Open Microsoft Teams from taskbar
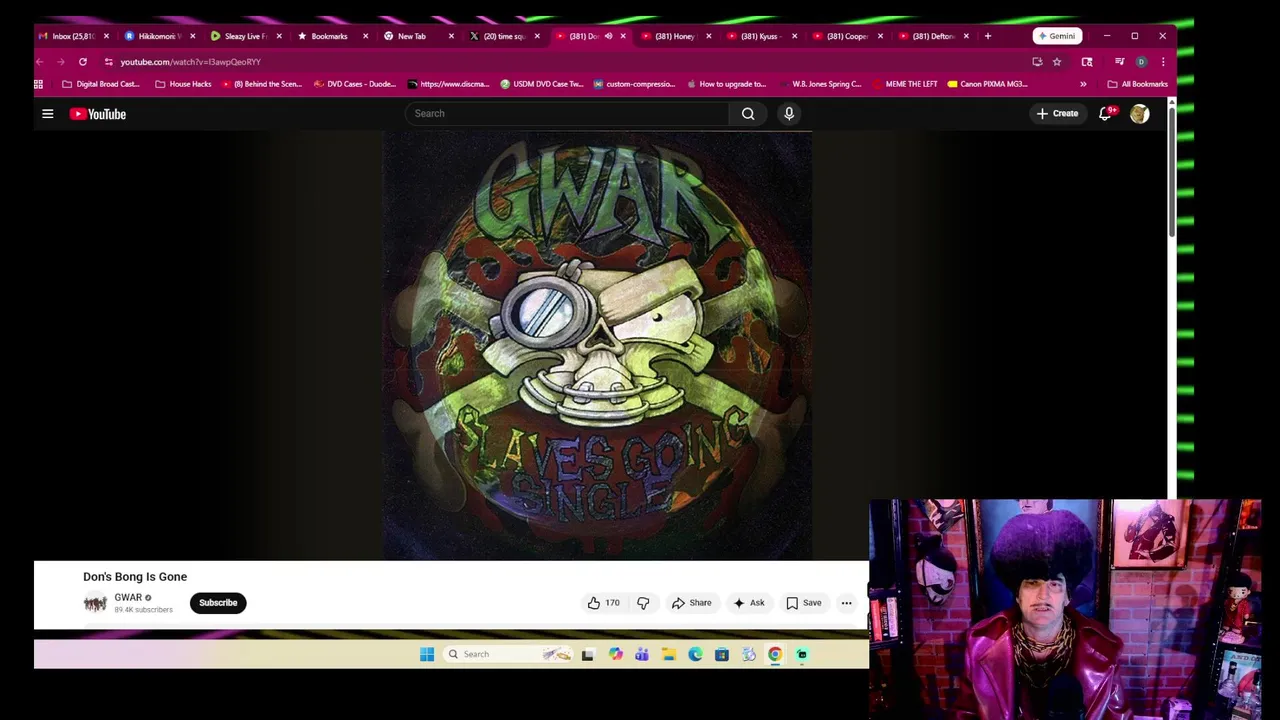The height and width of the screenshot is (720, 1280). click(x=642, y=654)
